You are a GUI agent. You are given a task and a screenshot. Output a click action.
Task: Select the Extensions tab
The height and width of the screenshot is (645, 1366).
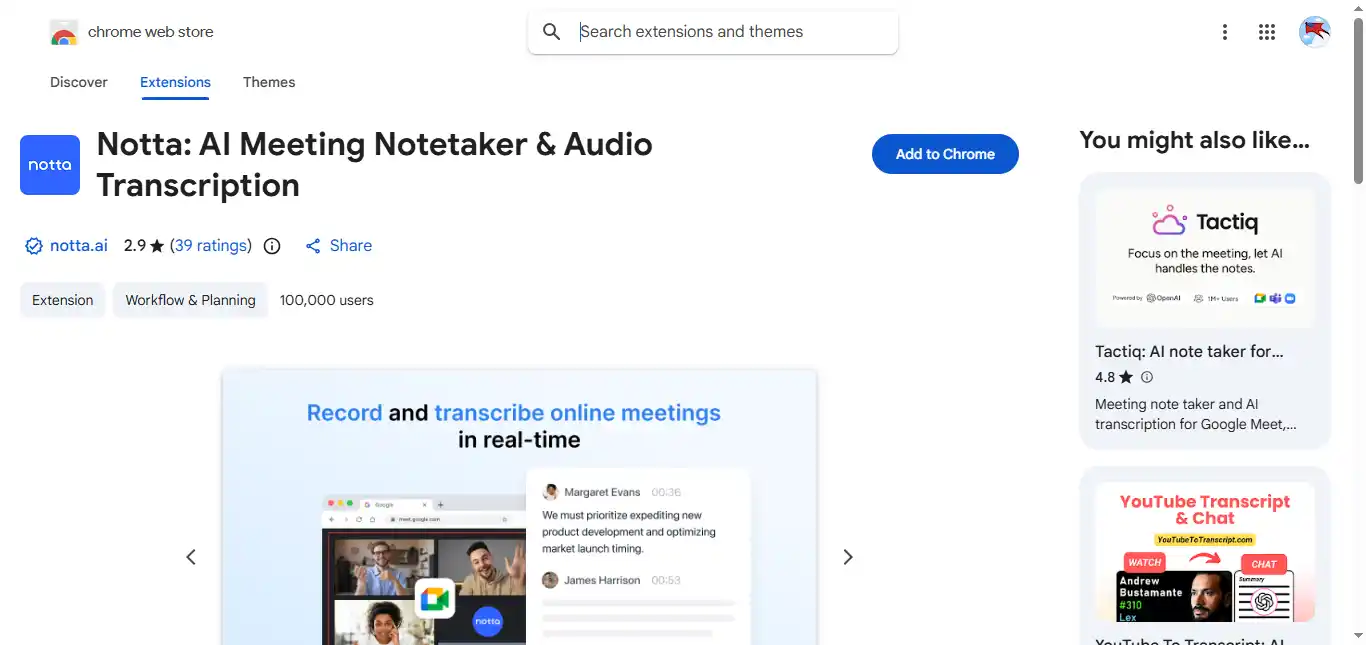175,82
